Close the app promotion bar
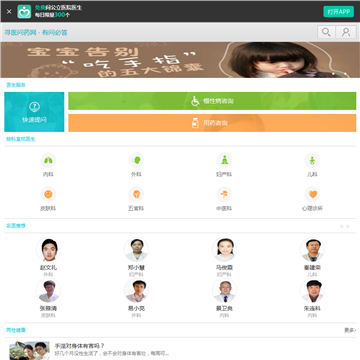This screenshot has height=360, width=360. point(9,12)
